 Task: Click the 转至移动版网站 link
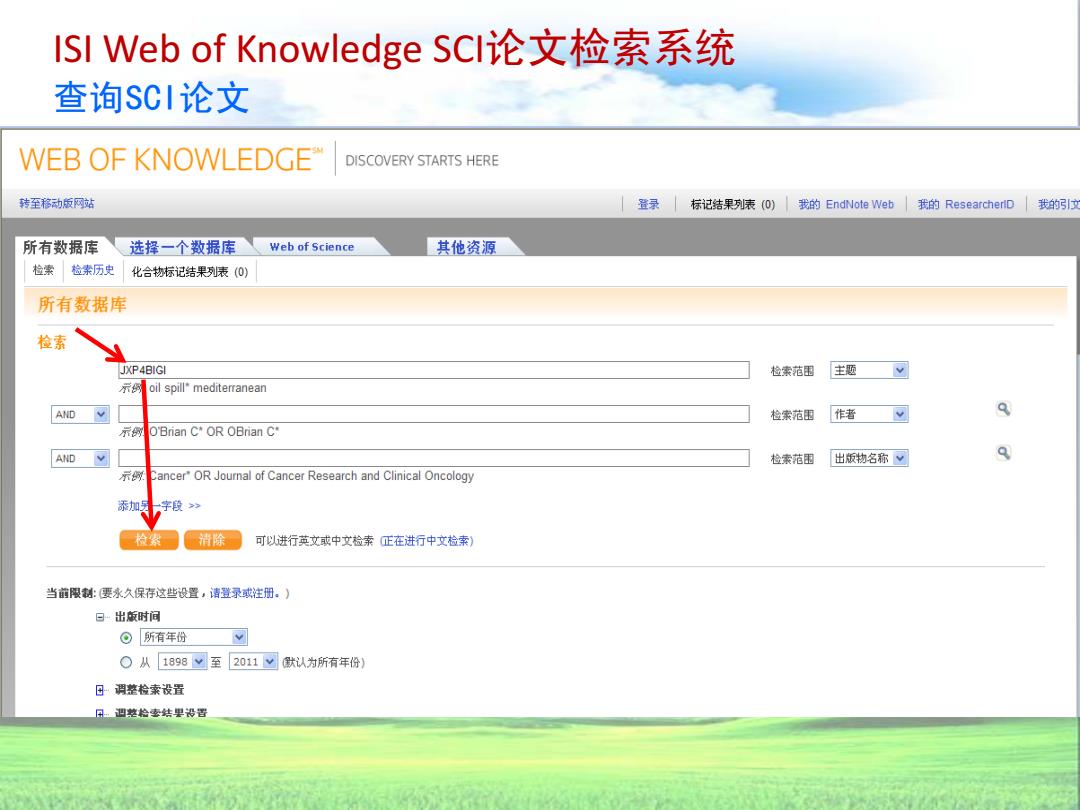point(56,204)
